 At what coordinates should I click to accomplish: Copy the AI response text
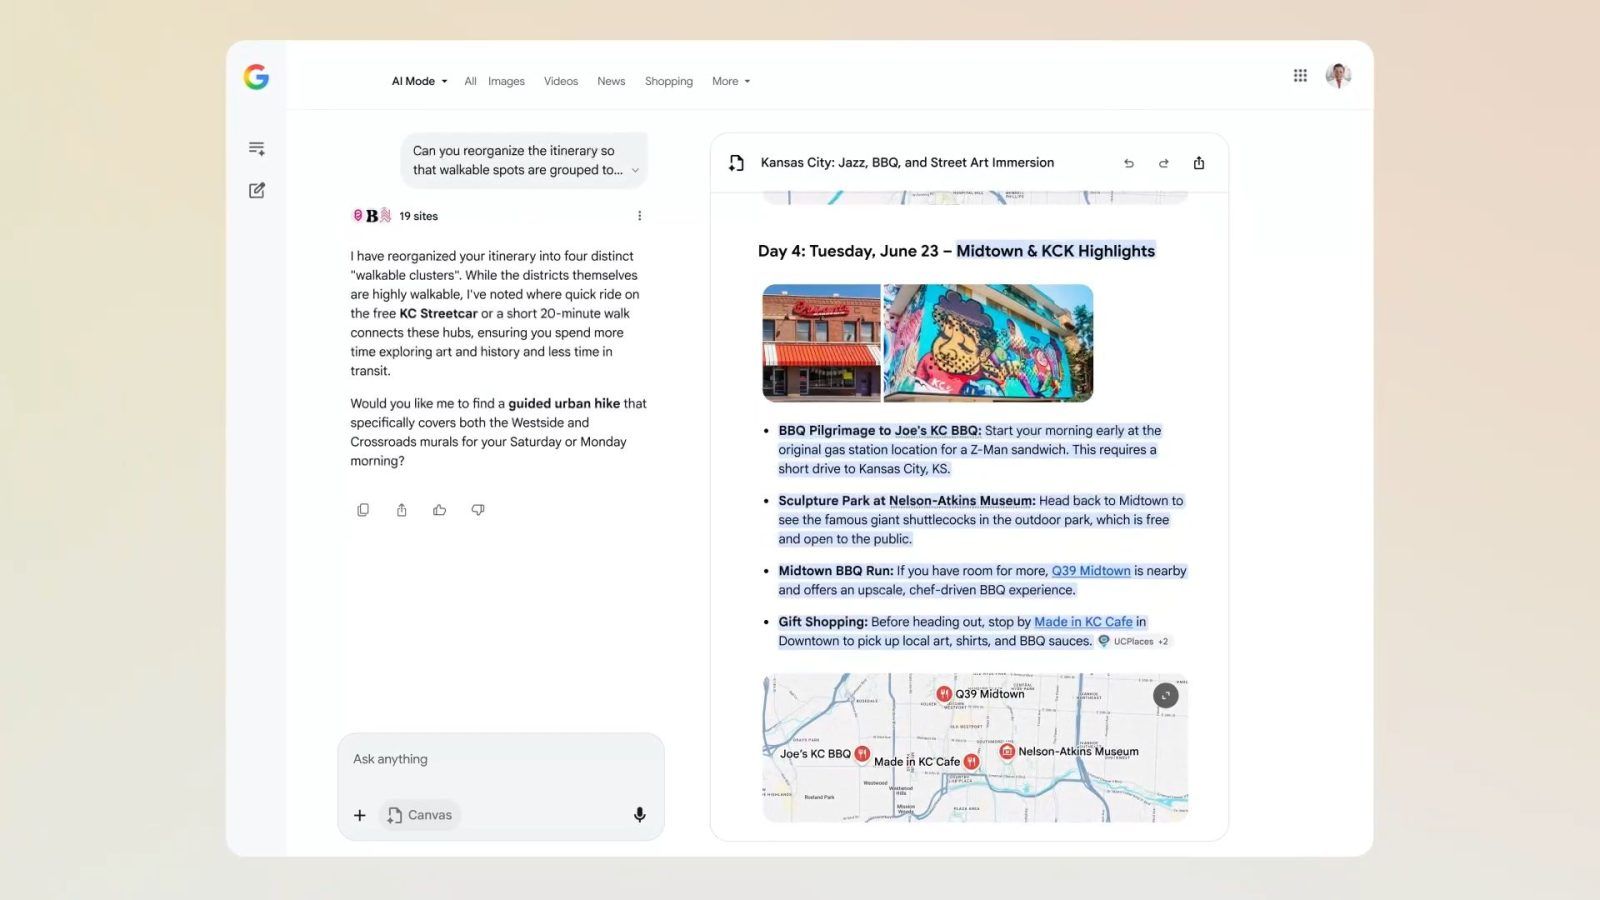click(x=363, y=510)
